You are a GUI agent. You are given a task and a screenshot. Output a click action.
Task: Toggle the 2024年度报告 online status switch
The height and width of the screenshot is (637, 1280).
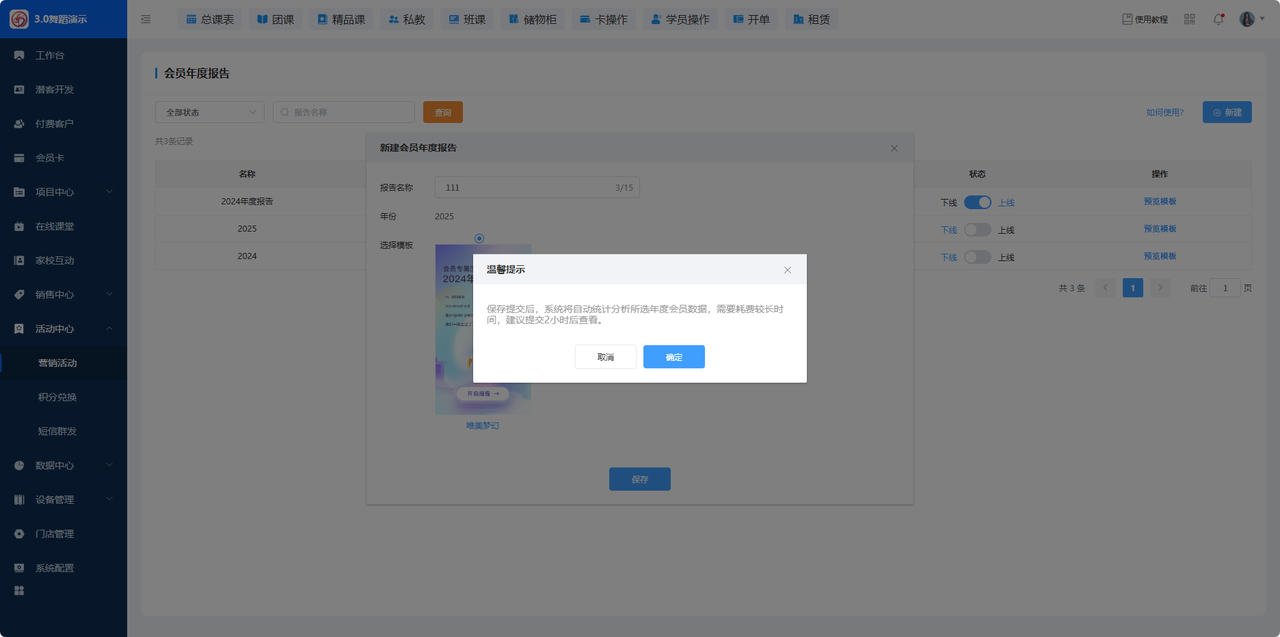pyautogui.click(x=977, y=202)
